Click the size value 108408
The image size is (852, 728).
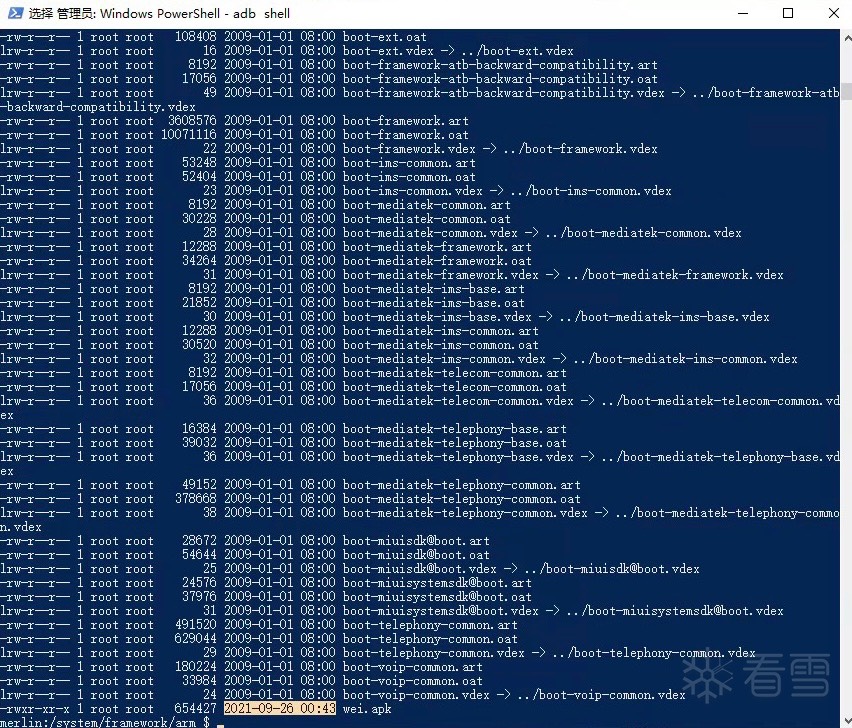click(196, 37)
